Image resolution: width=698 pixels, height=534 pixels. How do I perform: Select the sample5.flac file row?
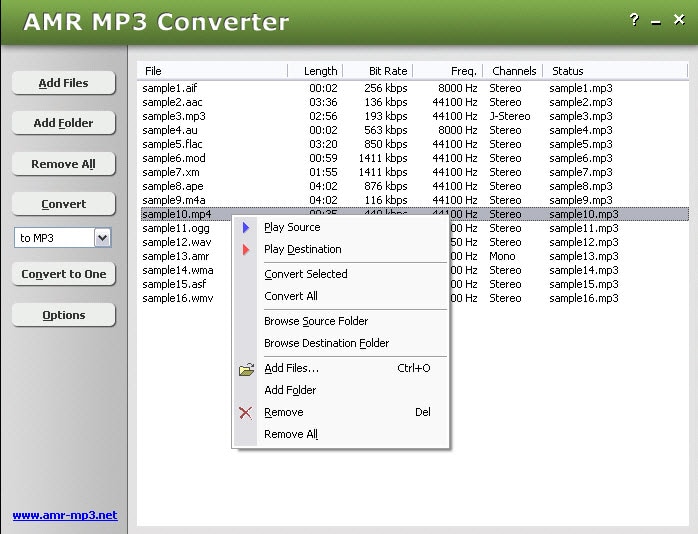pos(414,144)
